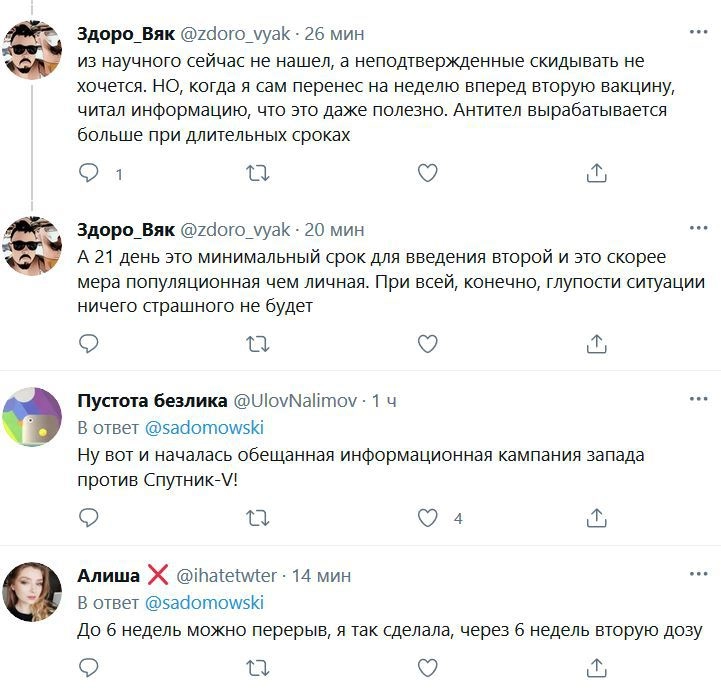The image size is (721, 693).
Task: Like Пустота безлика tweet with 4 likes
Action: click(427, 518)
